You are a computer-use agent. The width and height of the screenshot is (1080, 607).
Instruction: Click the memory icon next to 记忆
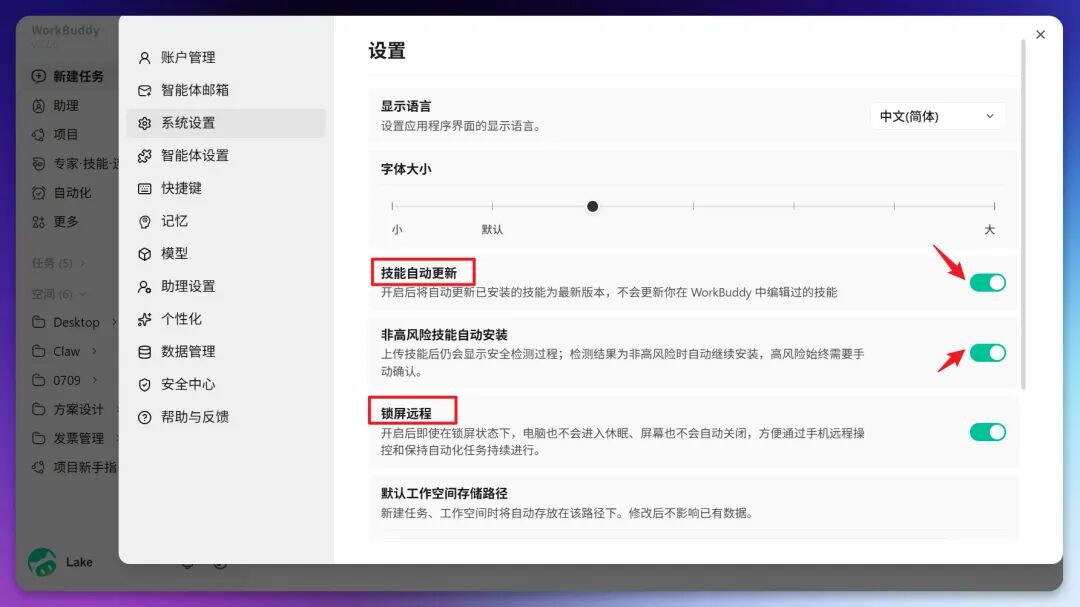tap(144, 222)
